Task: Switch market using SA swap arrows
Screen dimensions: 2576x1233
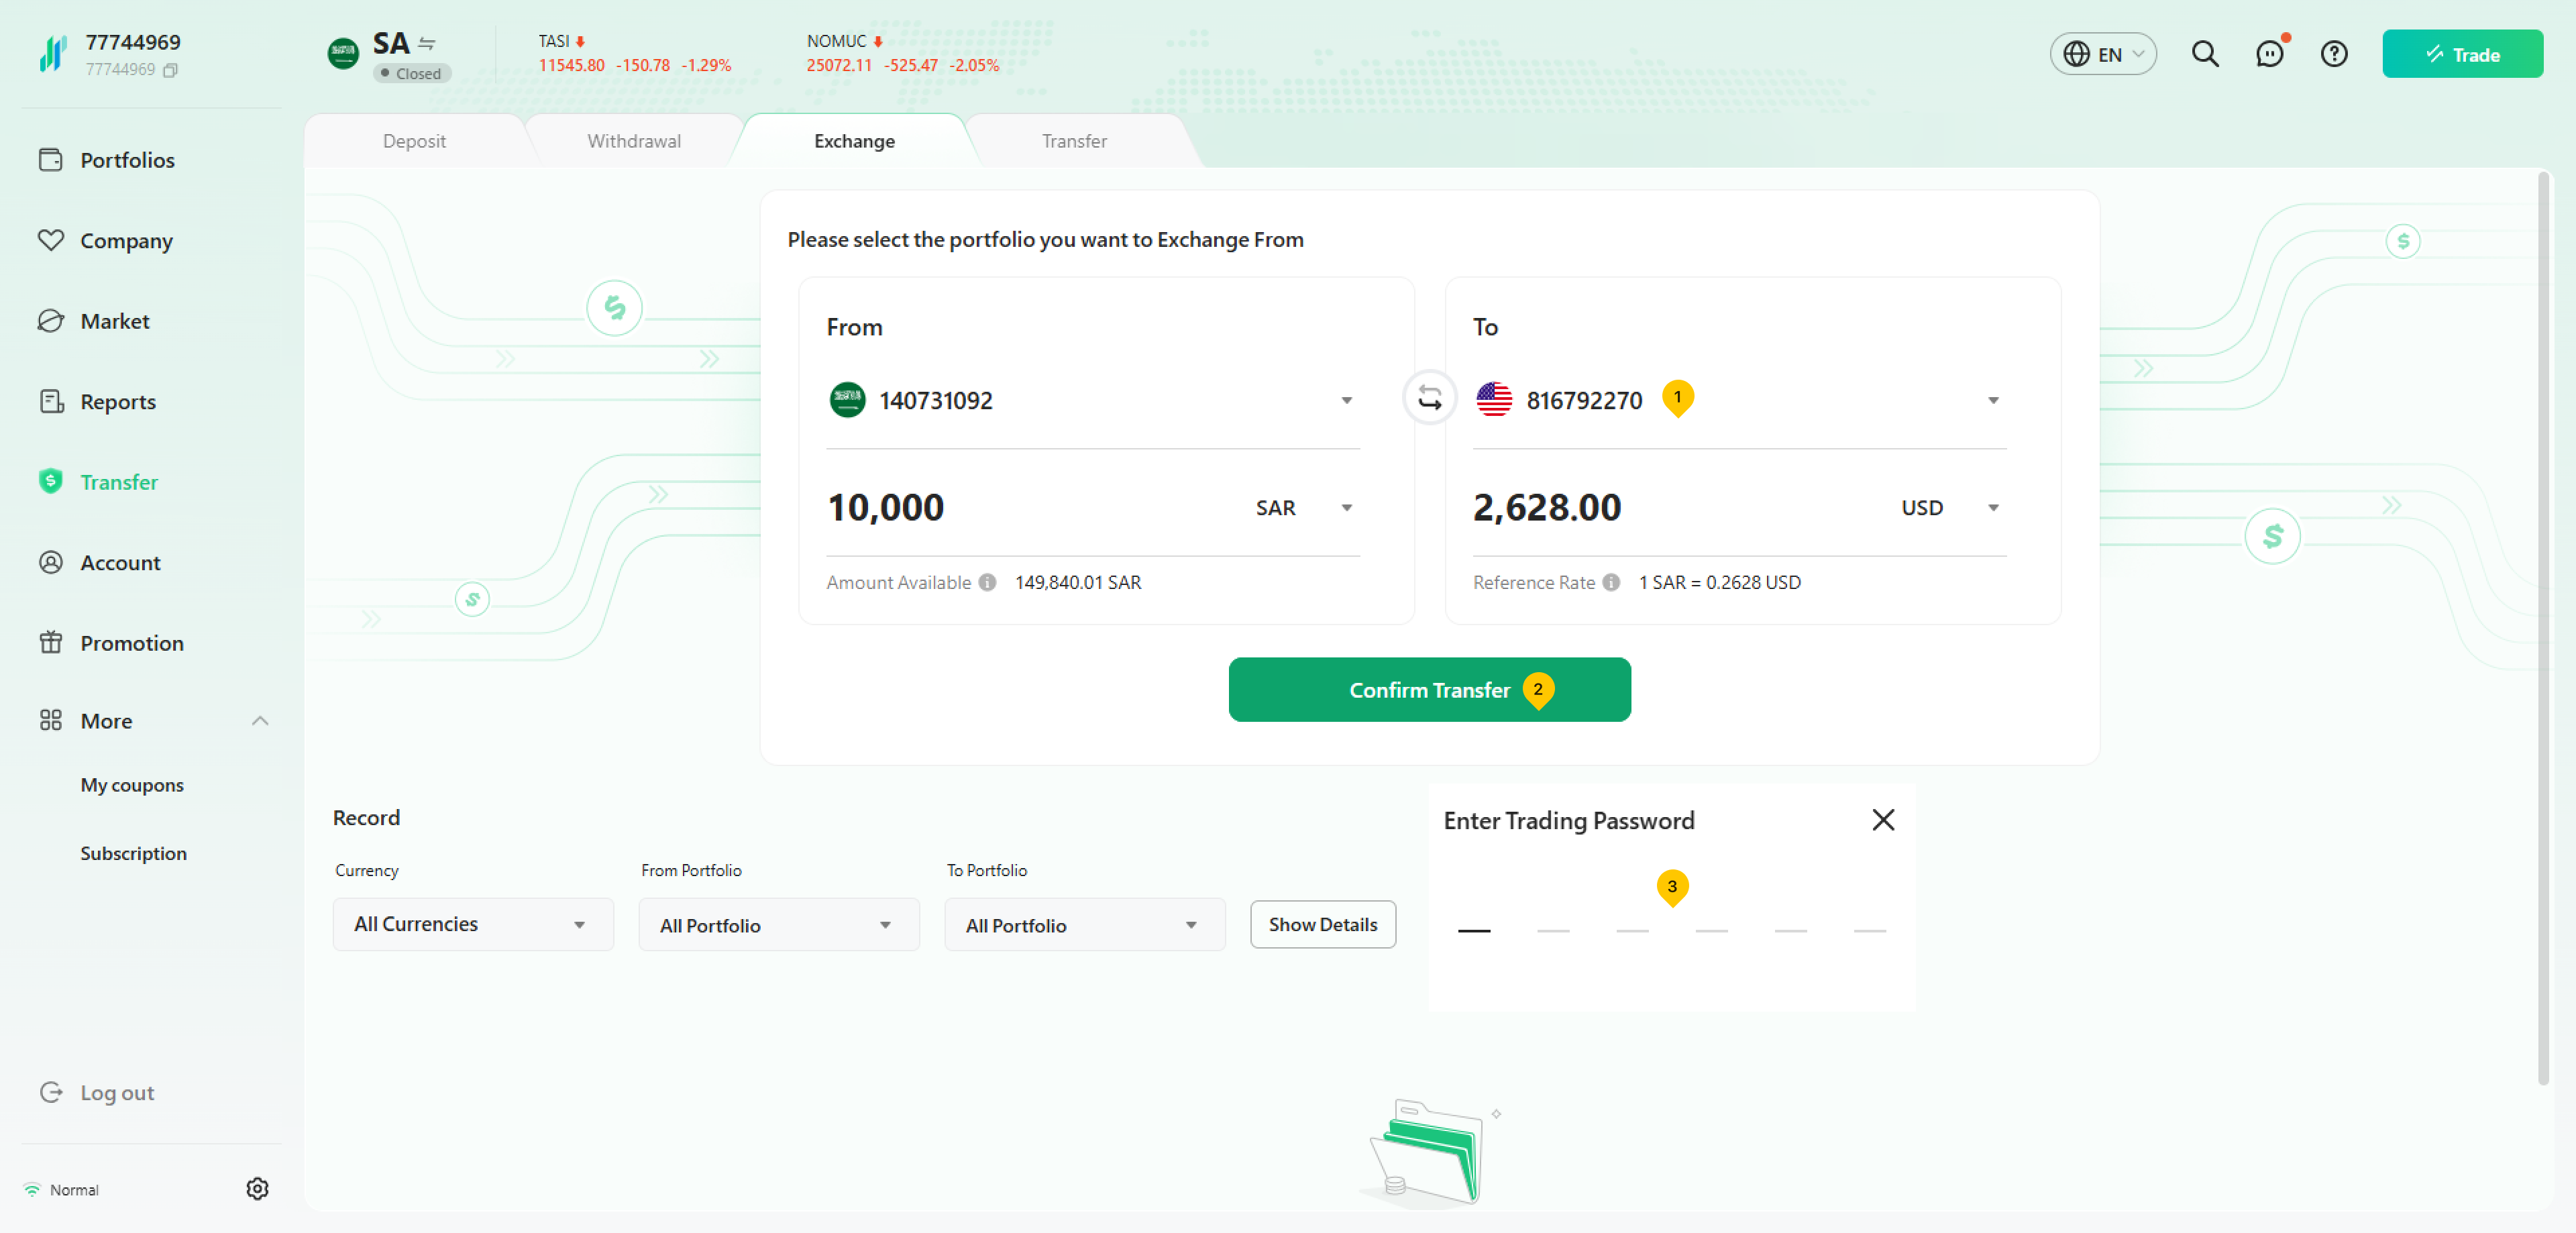Action: (x=427, y=43)
